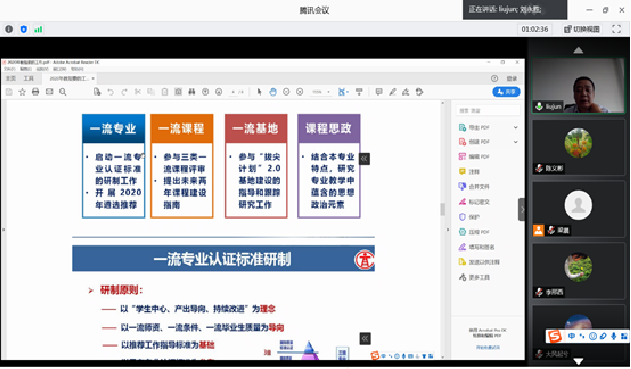Screen dimensions: 631x369
Task: Click 编辑 PDF in the tools pane
Action: [x=478, y=157]
